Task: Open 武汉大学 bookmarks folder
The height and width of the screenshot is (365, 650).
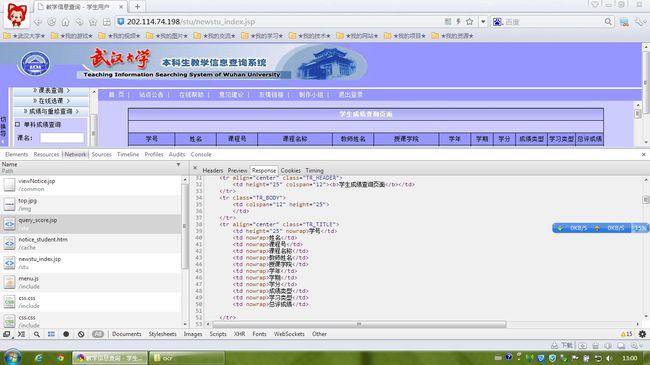Action: click(24, 36)
